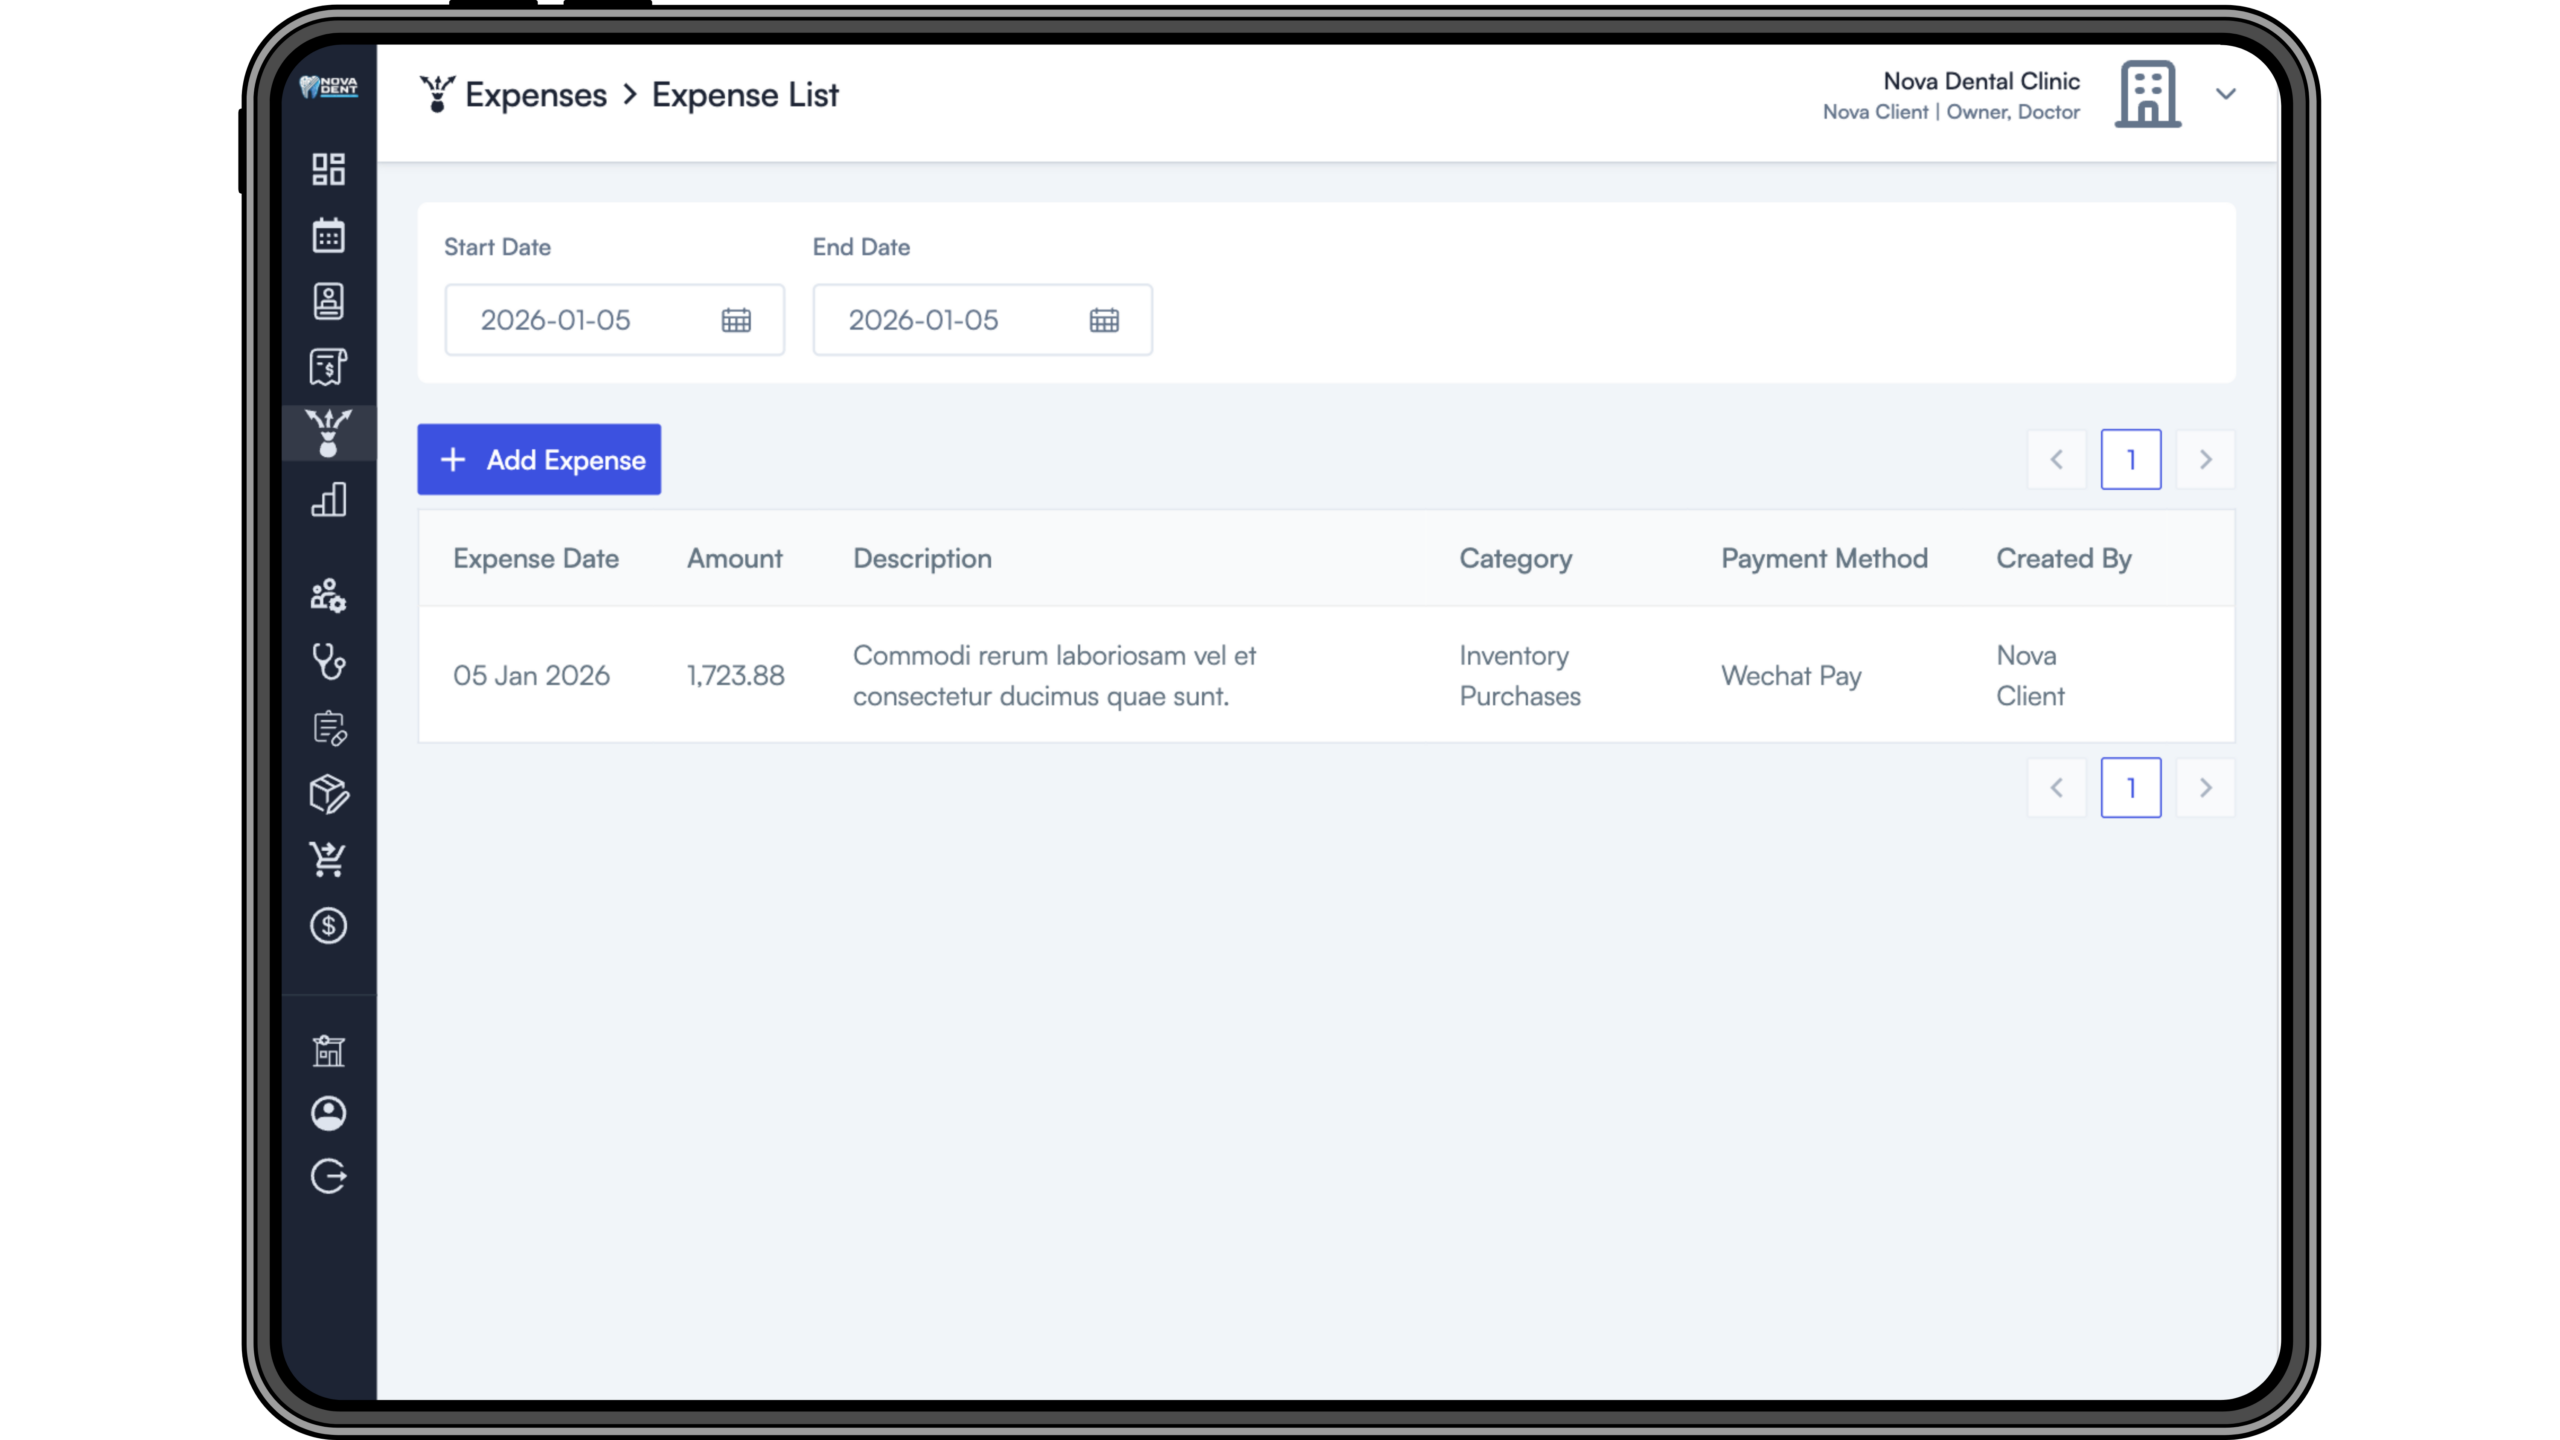
Task: Click the dollar coin sidebar icon
Action: pyautogui.click(x=328, y=926)
